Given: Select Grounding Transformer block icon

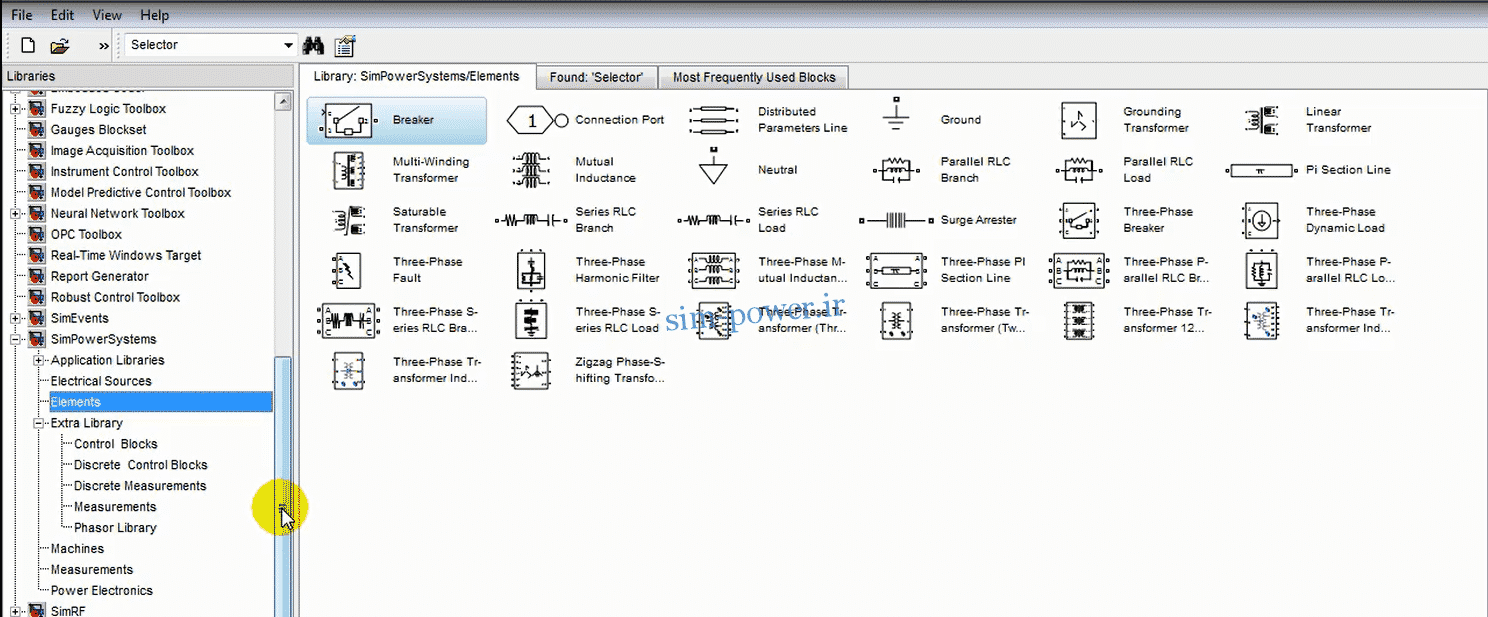Looking at the screenshot, I should click(1078, 121).
